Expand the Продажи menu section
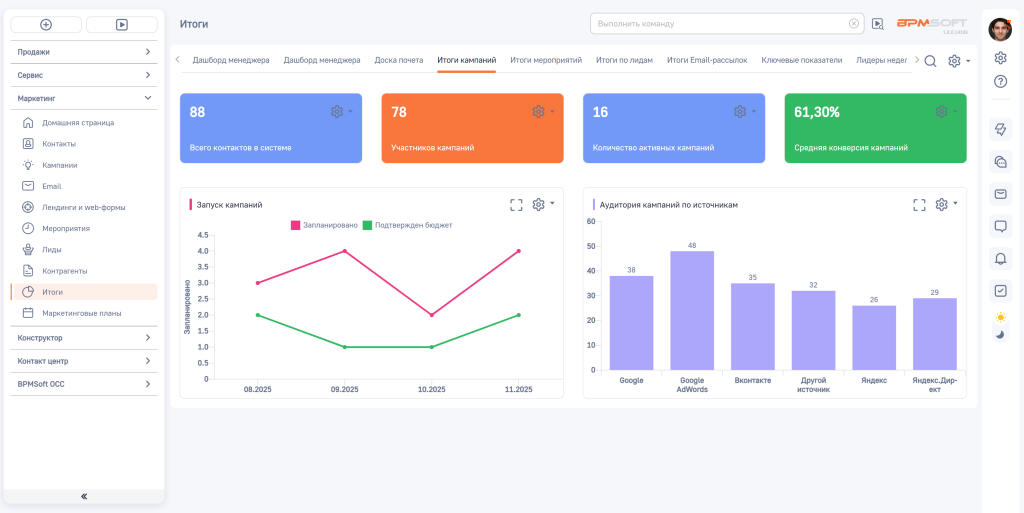 point(84,52)
